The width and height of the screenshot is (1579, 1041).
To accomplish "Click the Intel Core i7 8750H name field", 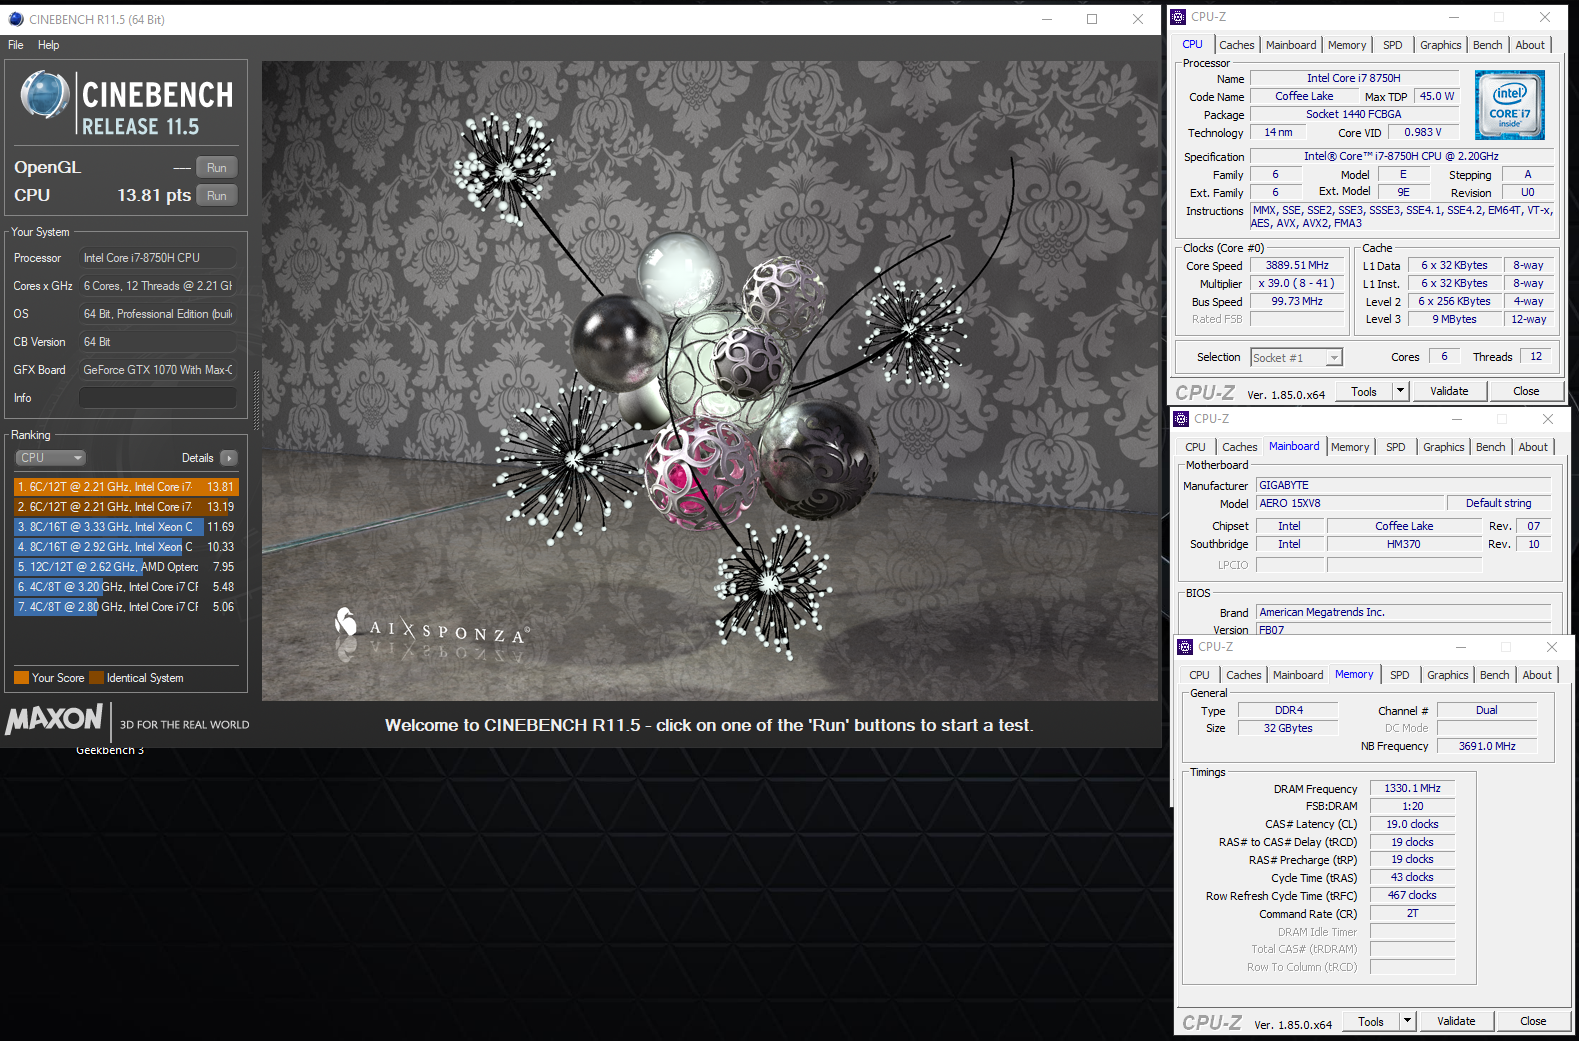I will pos(1354,78).
